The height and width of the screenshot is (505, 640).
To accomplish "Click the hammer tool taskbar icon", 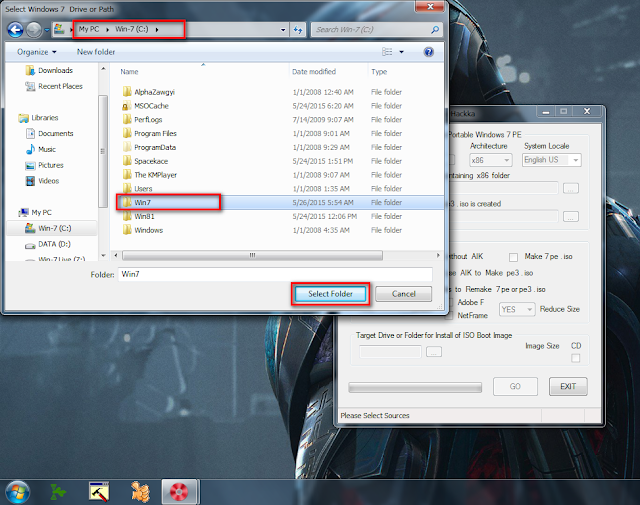I will 99,492.
